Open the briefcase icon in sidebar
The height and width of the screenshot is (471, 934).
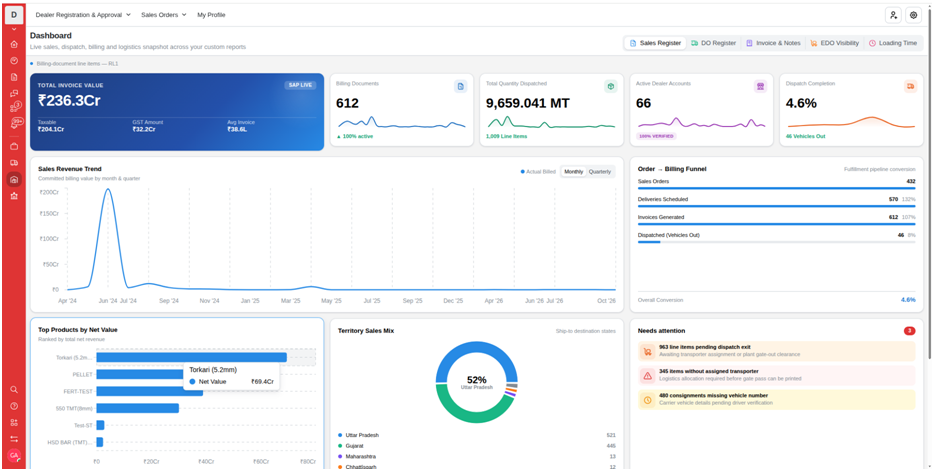coord(14,146)
